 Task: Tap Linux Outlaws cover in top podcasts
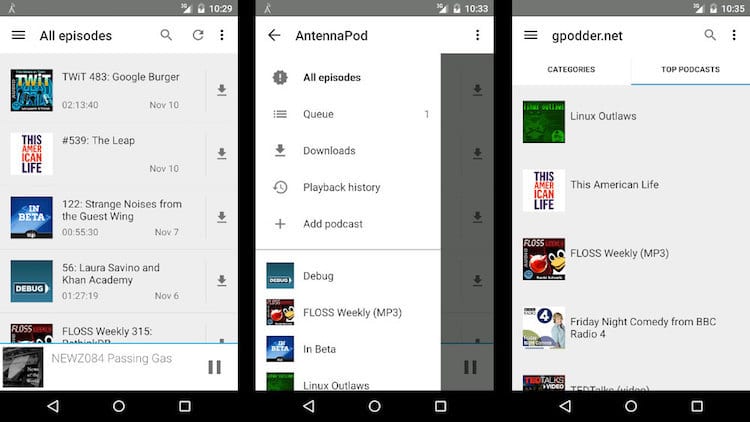pyautogui.click(x=544, y=122)
